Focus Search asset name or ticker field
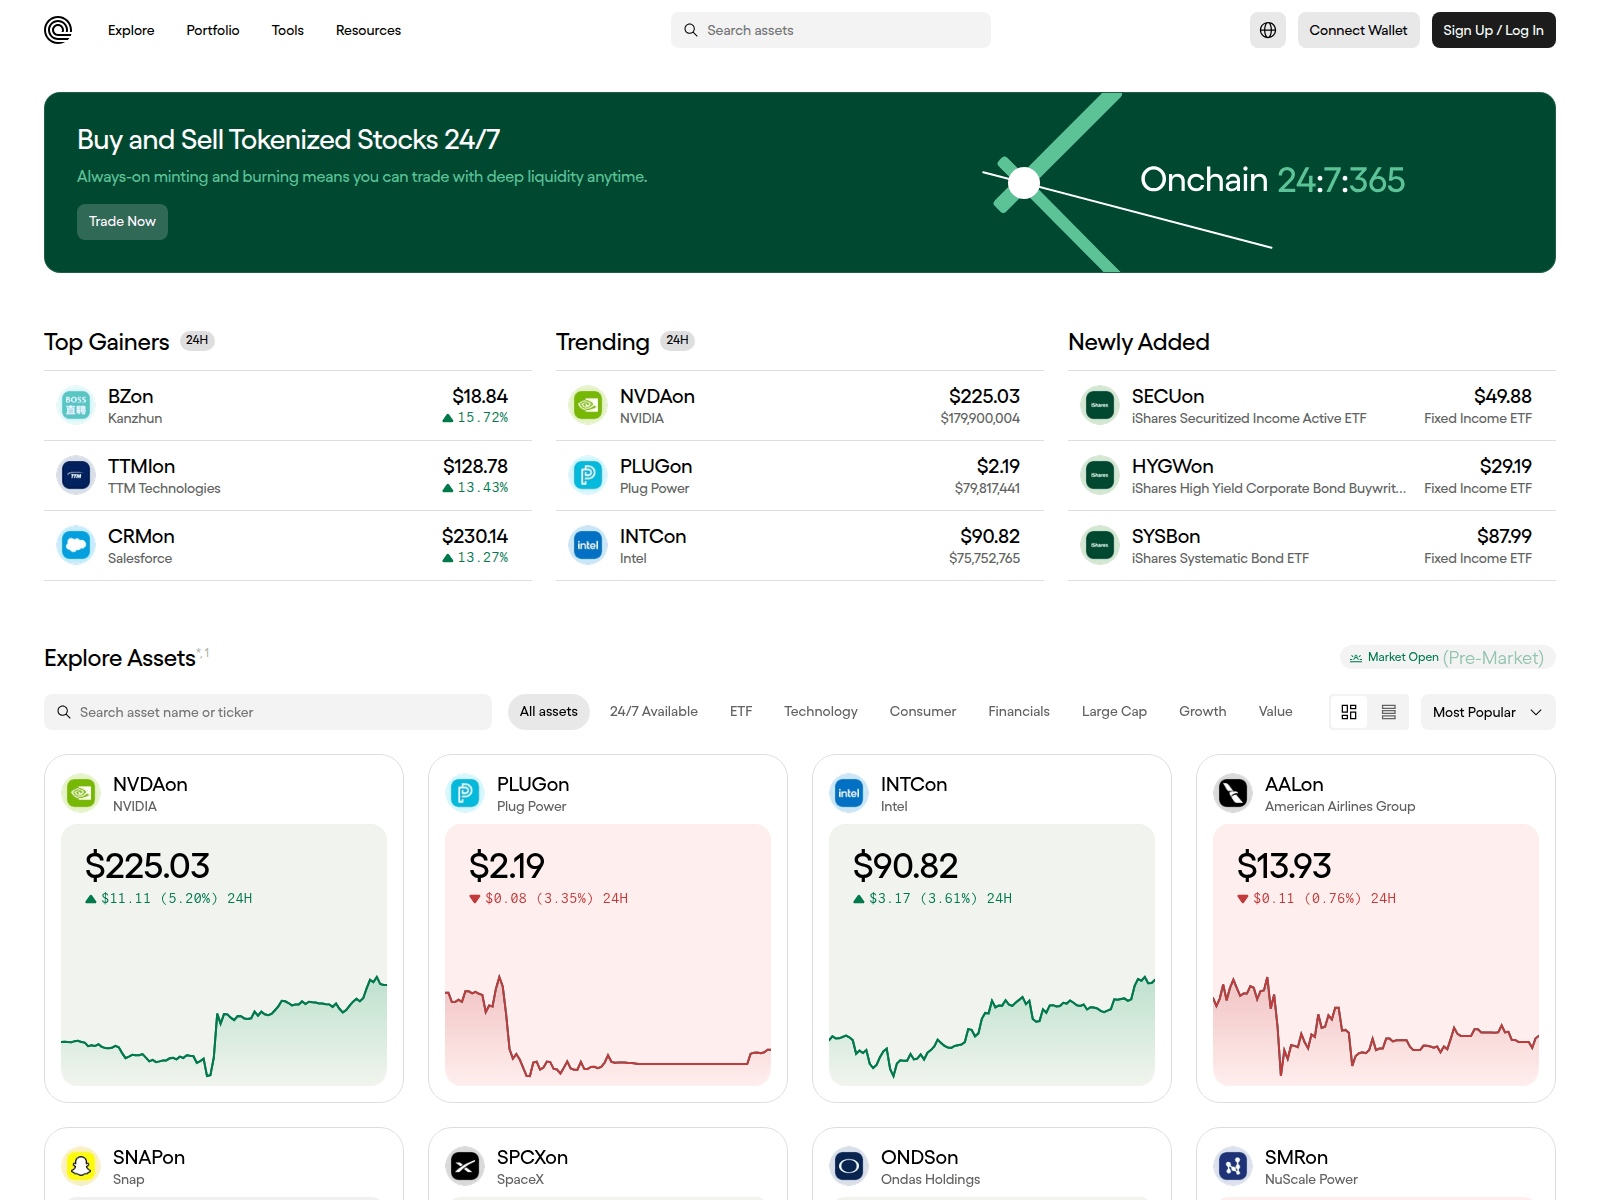This screenshot has height=1200, width=1600. click(268, 712)
